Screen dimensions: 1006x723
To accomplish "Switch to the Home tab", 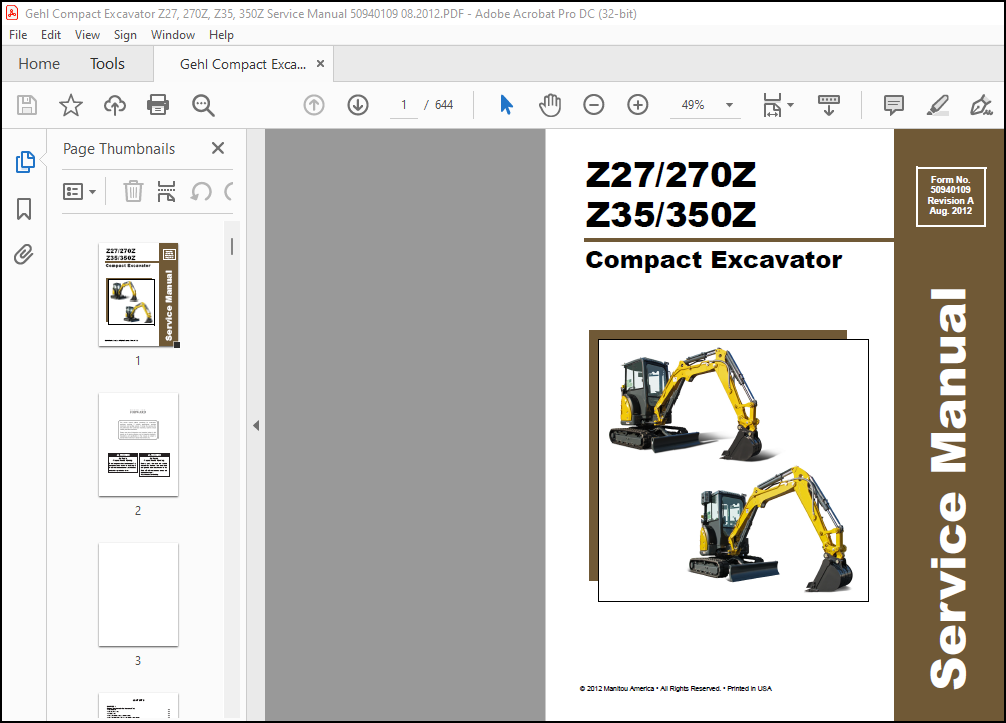I will tap(39, 64).
